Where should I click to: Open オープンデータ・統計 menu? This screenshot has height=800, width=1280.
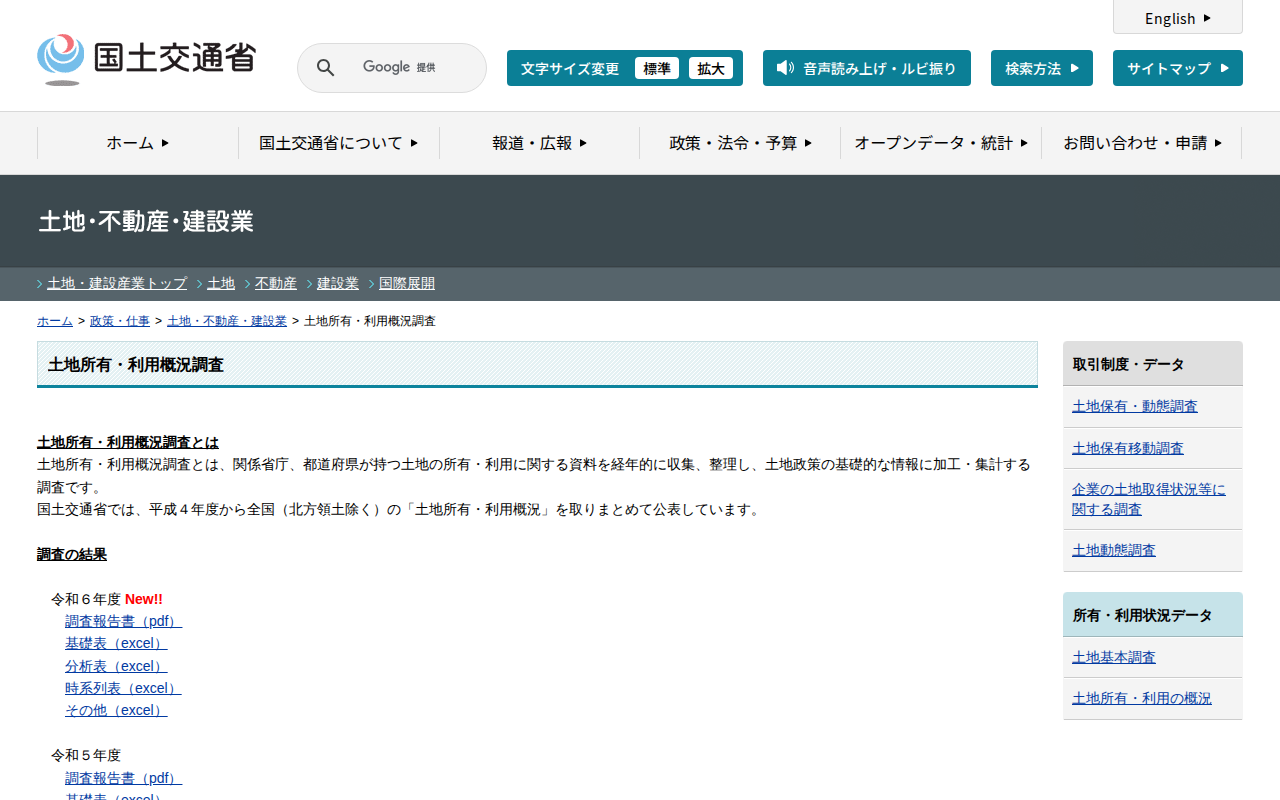(941, 143)
